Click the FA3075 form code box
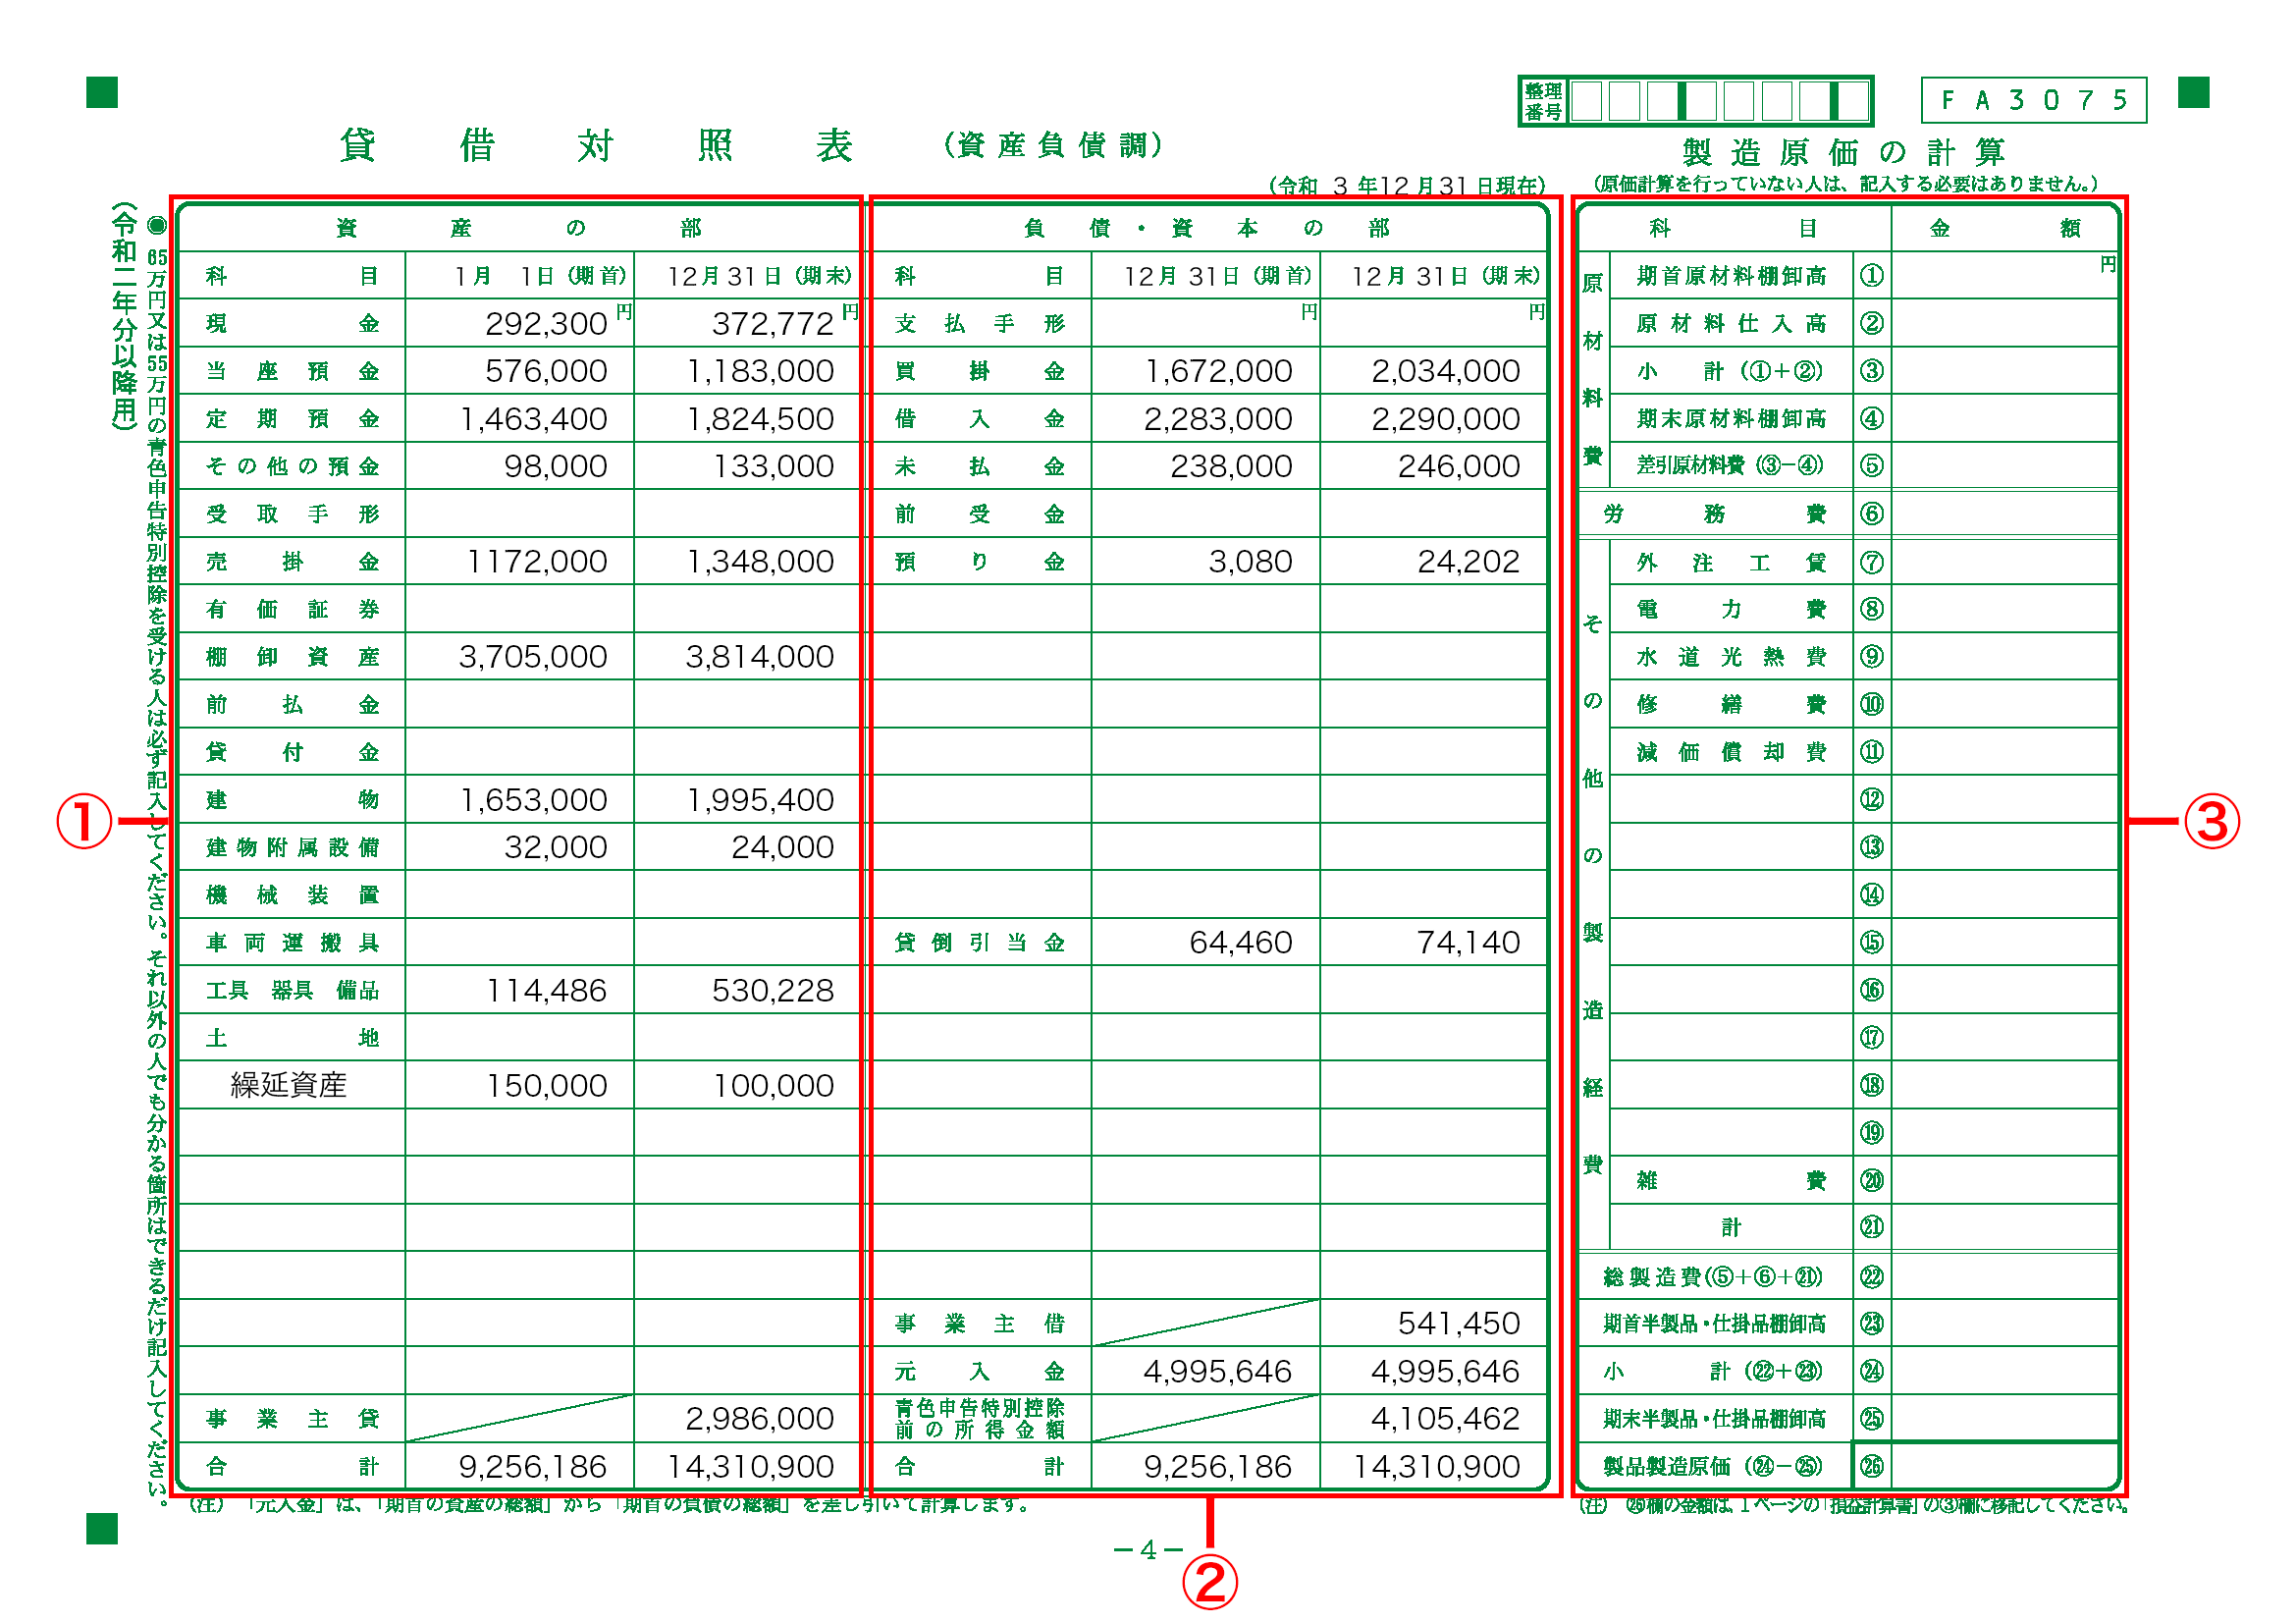 pyautogui.click(x=2033, y=100)
